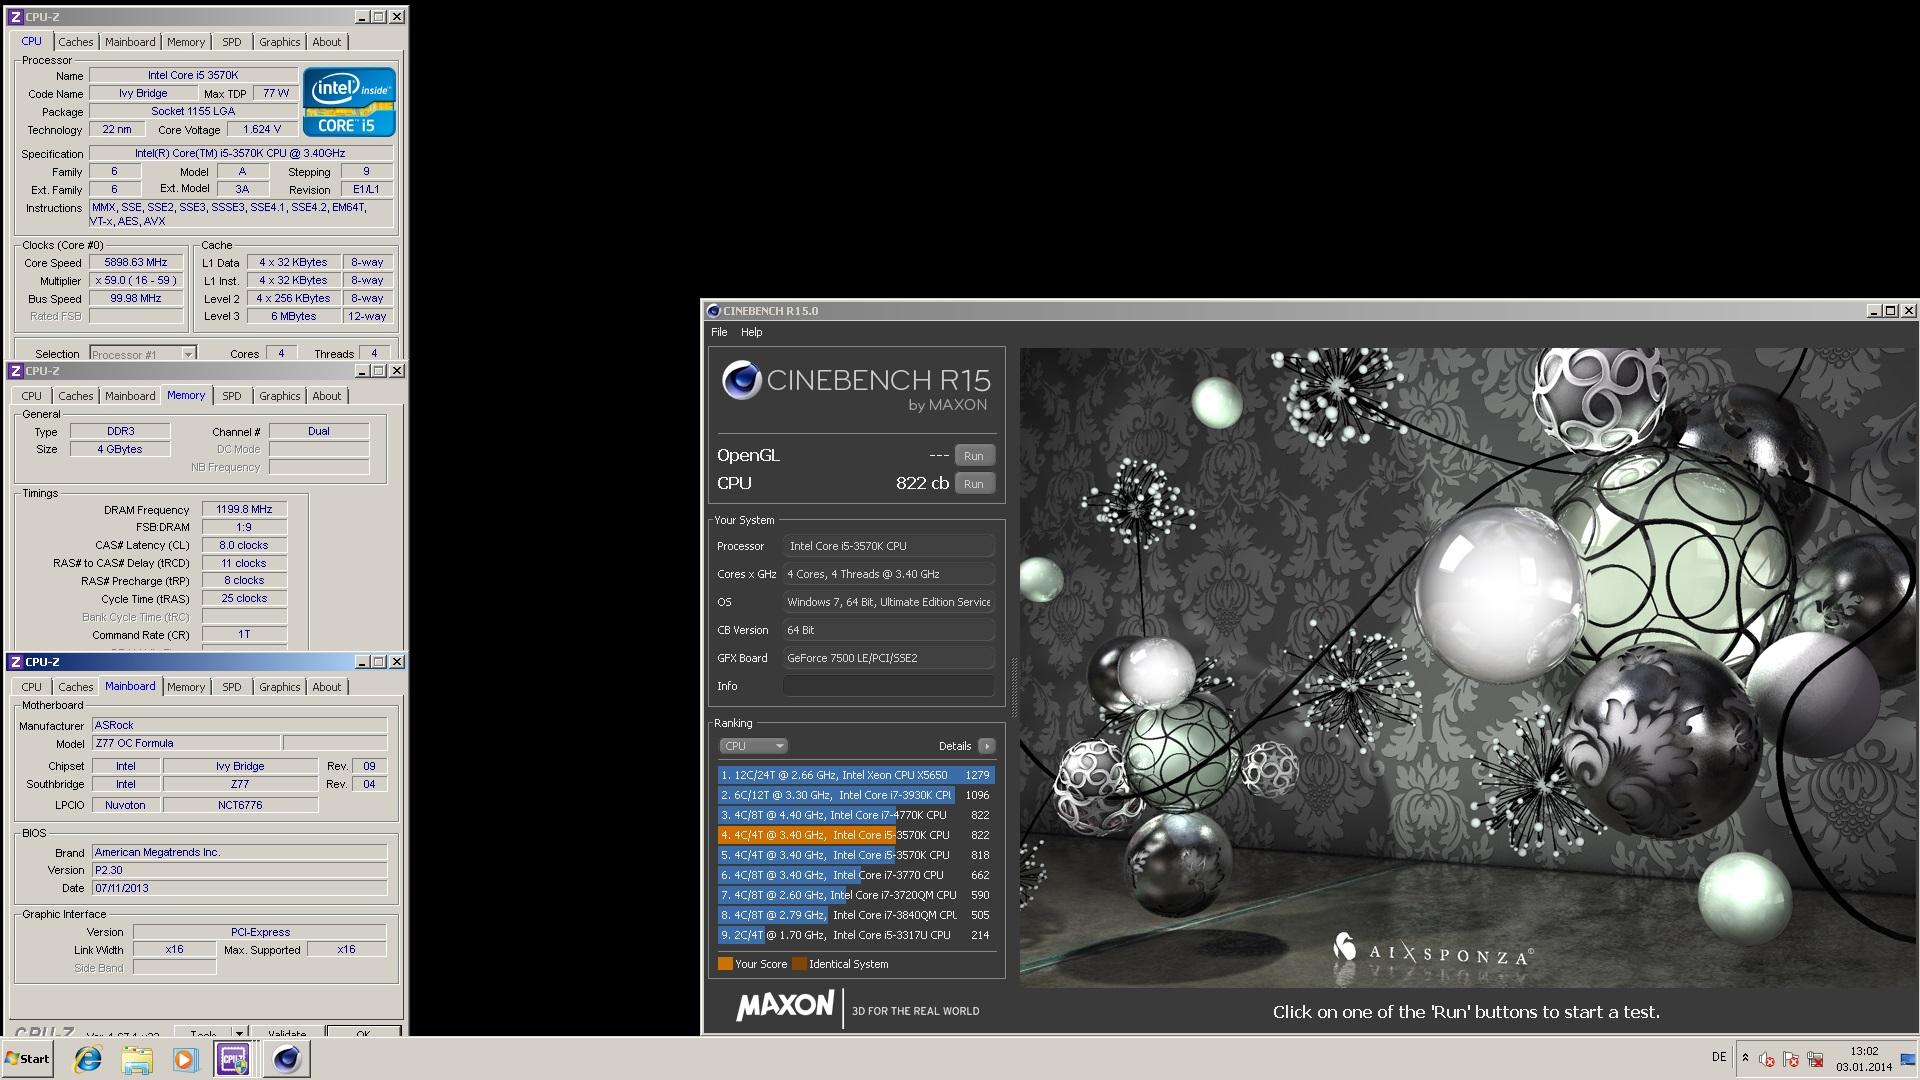Click the Multiplier value x 59.0
The width and height of the screenshot is (1920, 1080).
[136, 280]
